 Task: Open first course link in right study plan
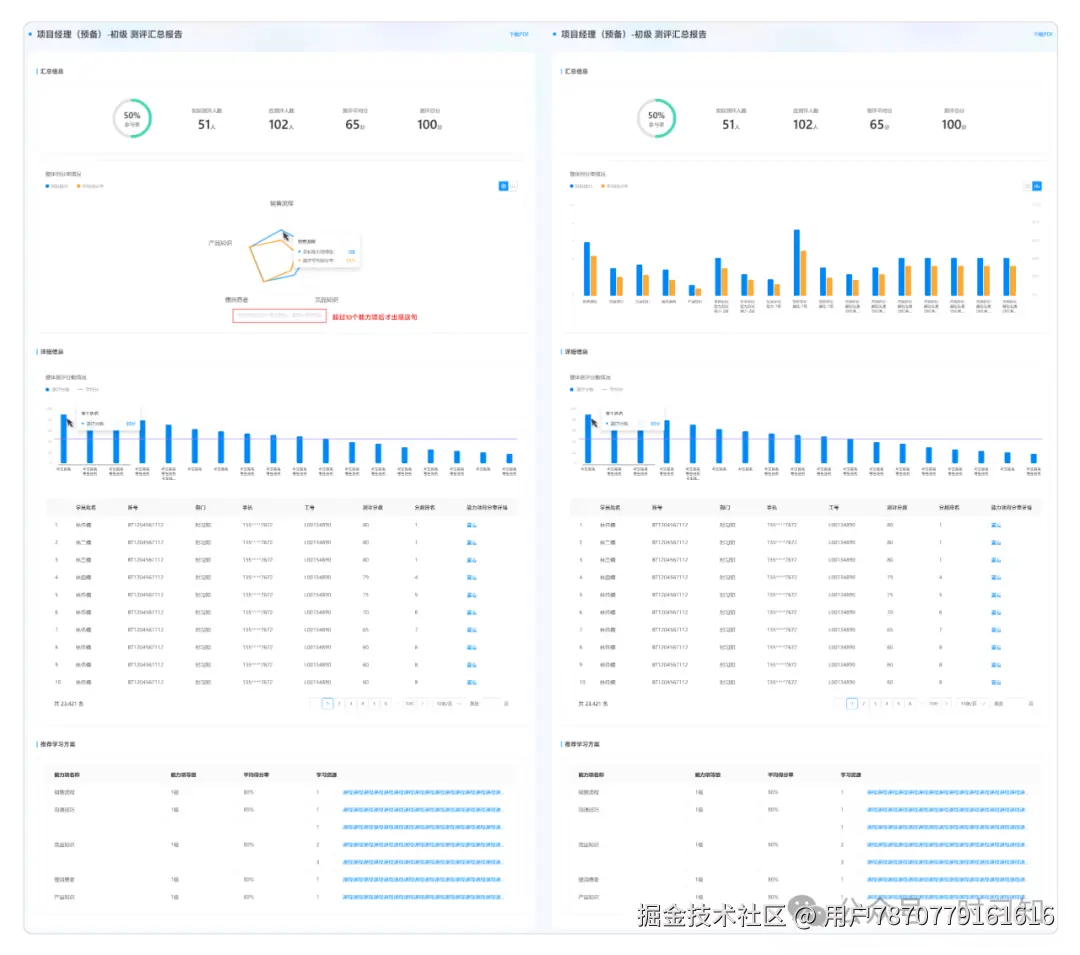point(947,793)
